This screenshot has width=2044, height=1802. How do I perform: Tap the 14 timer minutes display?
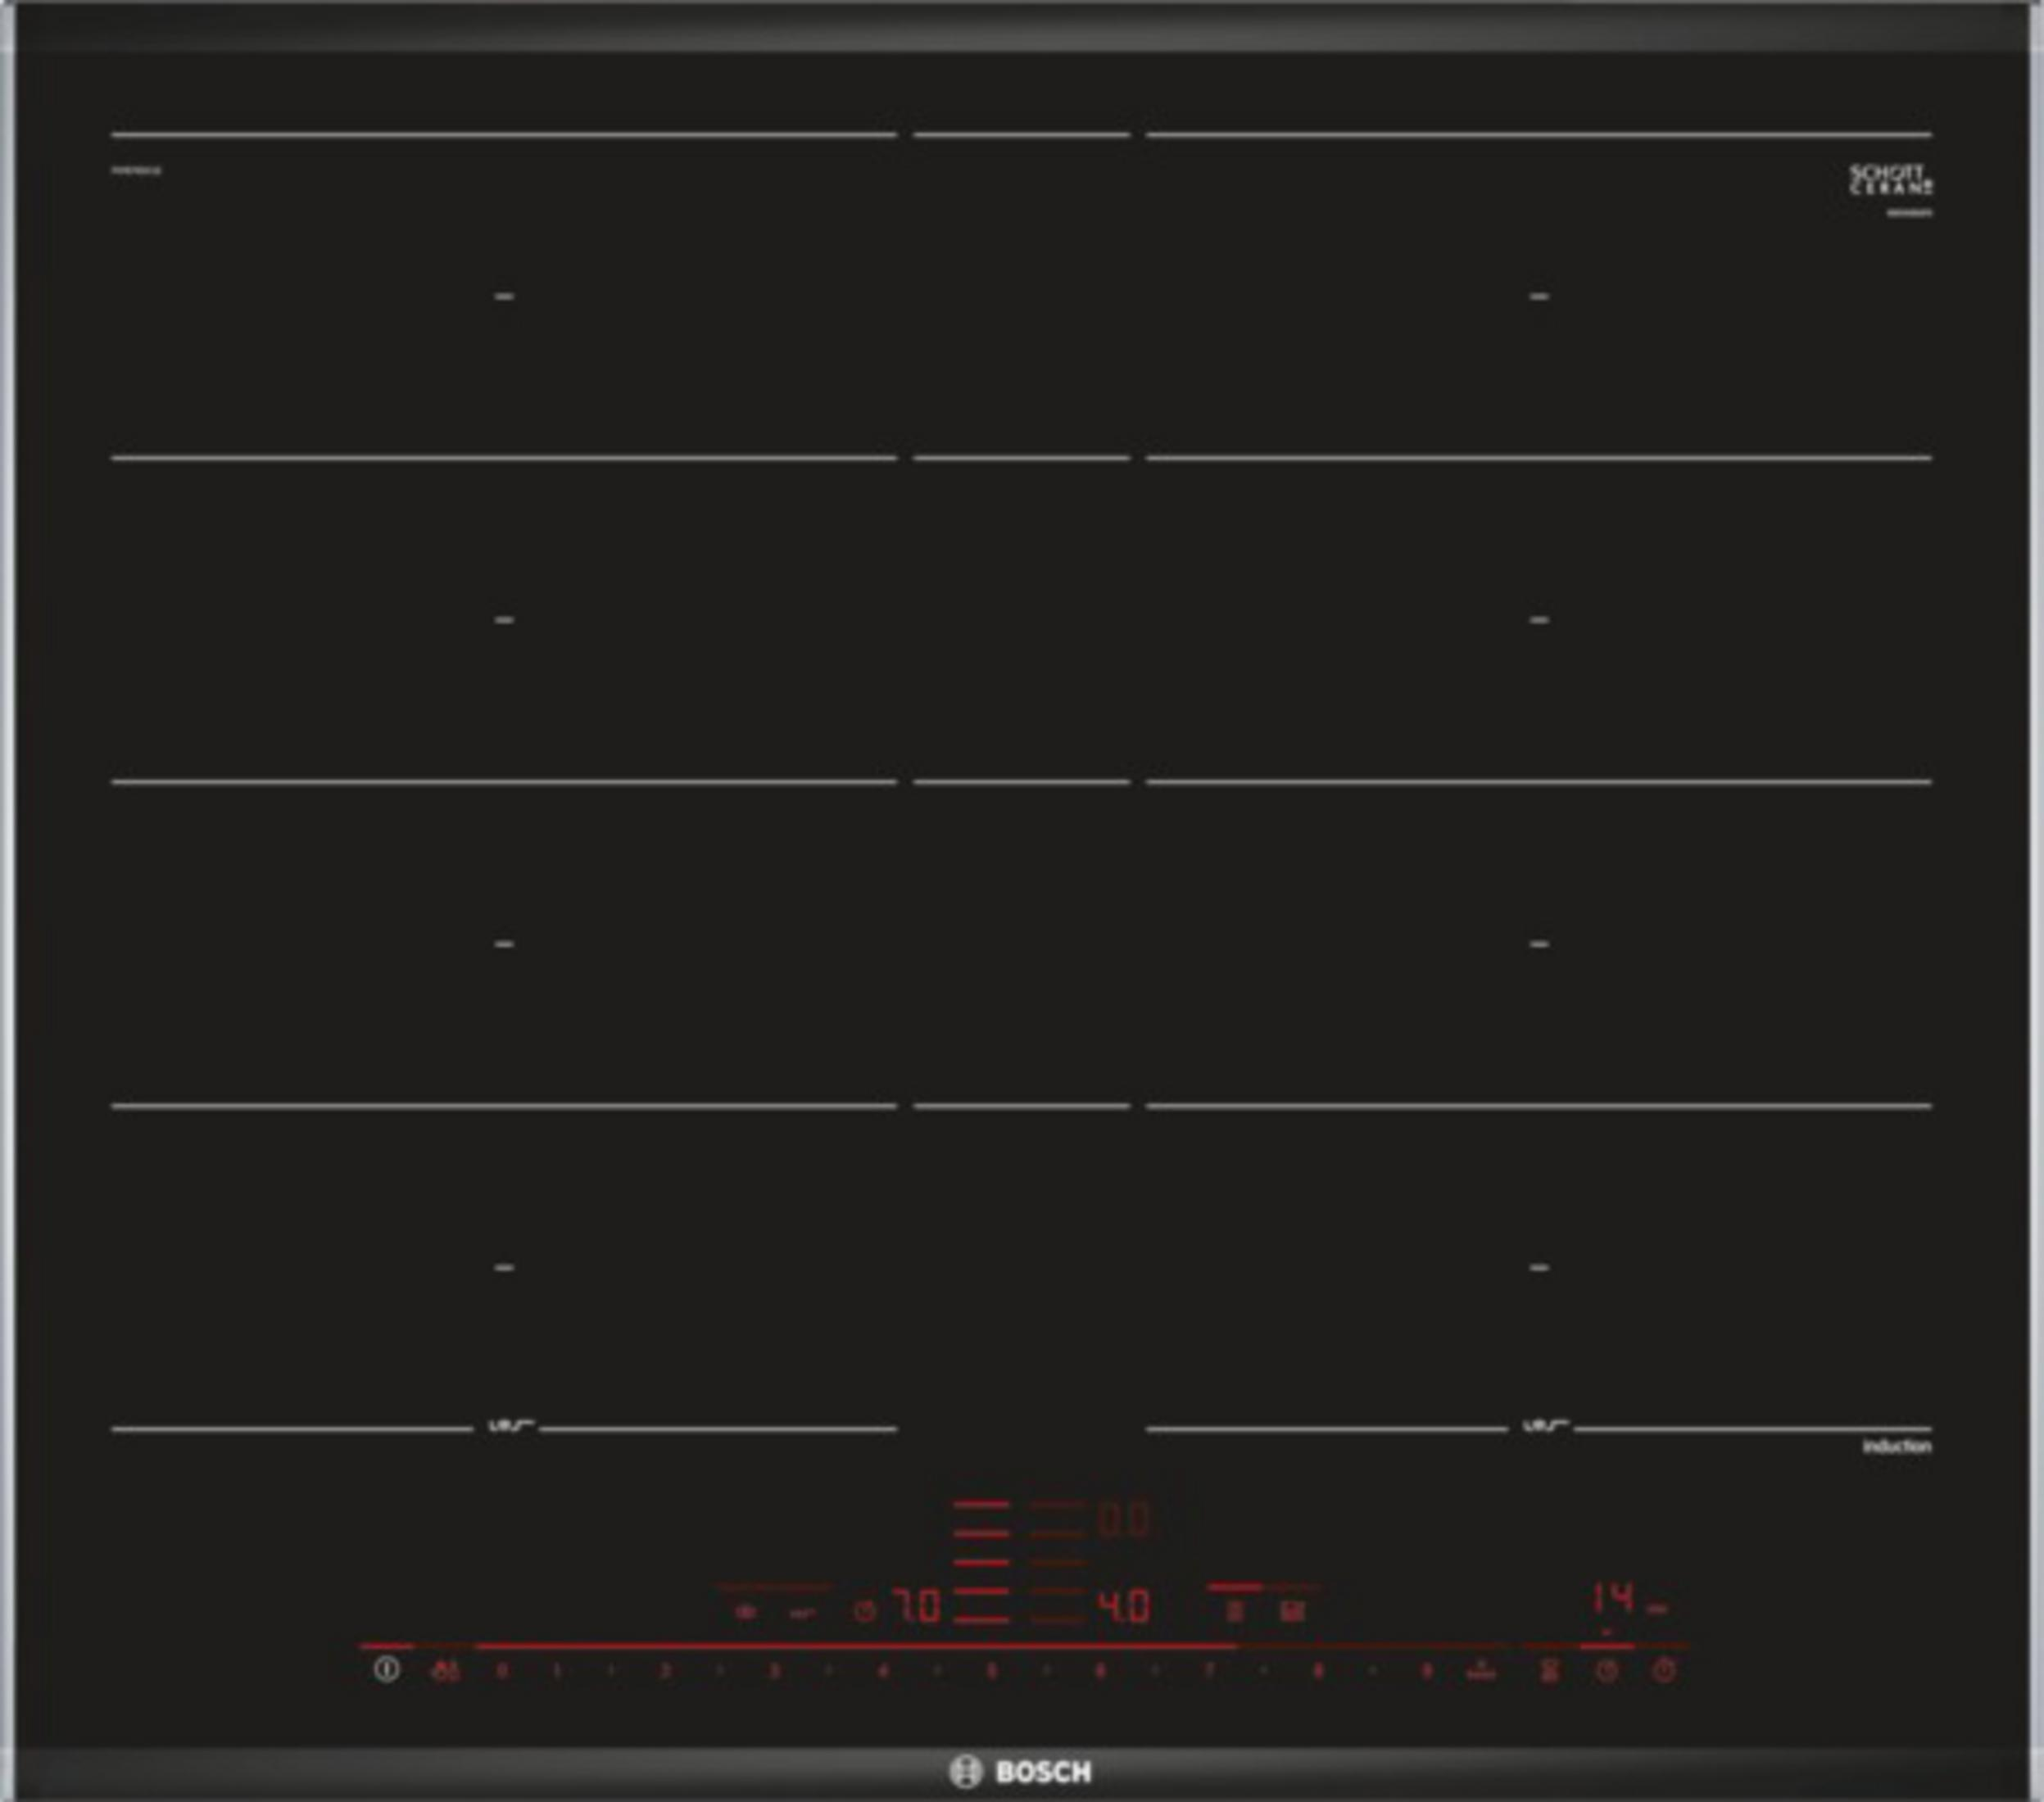[x=1612, y=1597]
